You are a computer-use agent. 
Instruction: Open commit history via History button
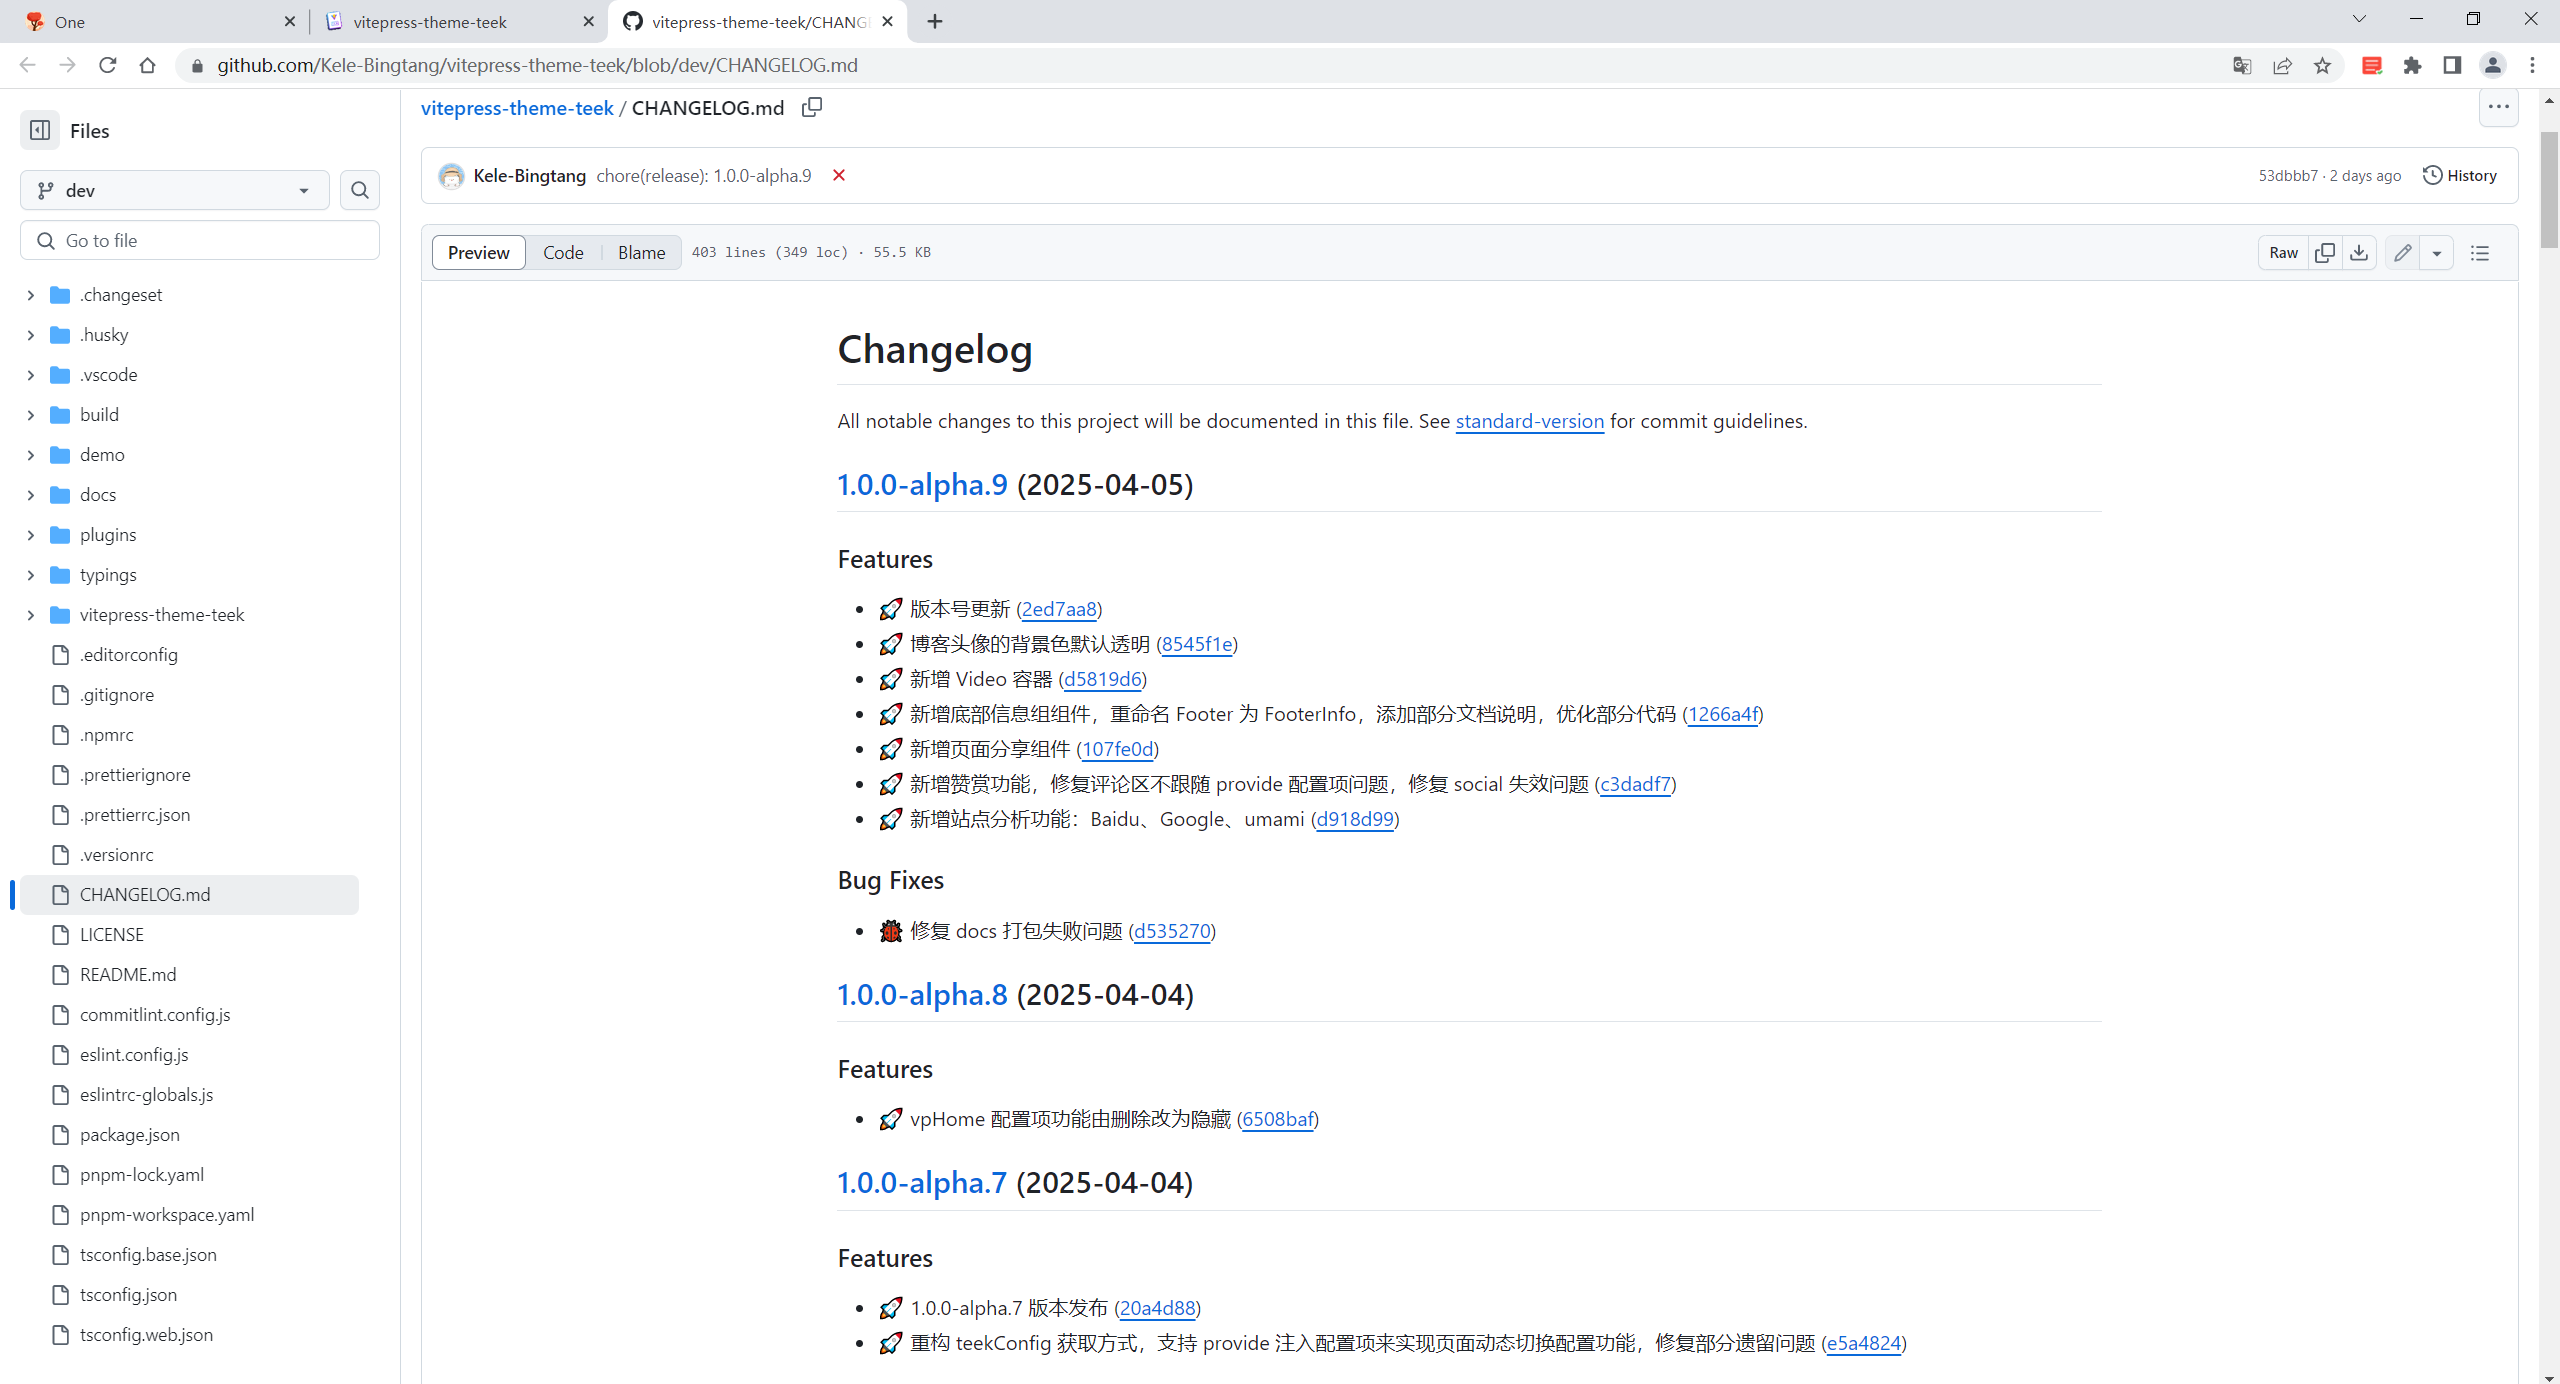[x=2460, y=176]
